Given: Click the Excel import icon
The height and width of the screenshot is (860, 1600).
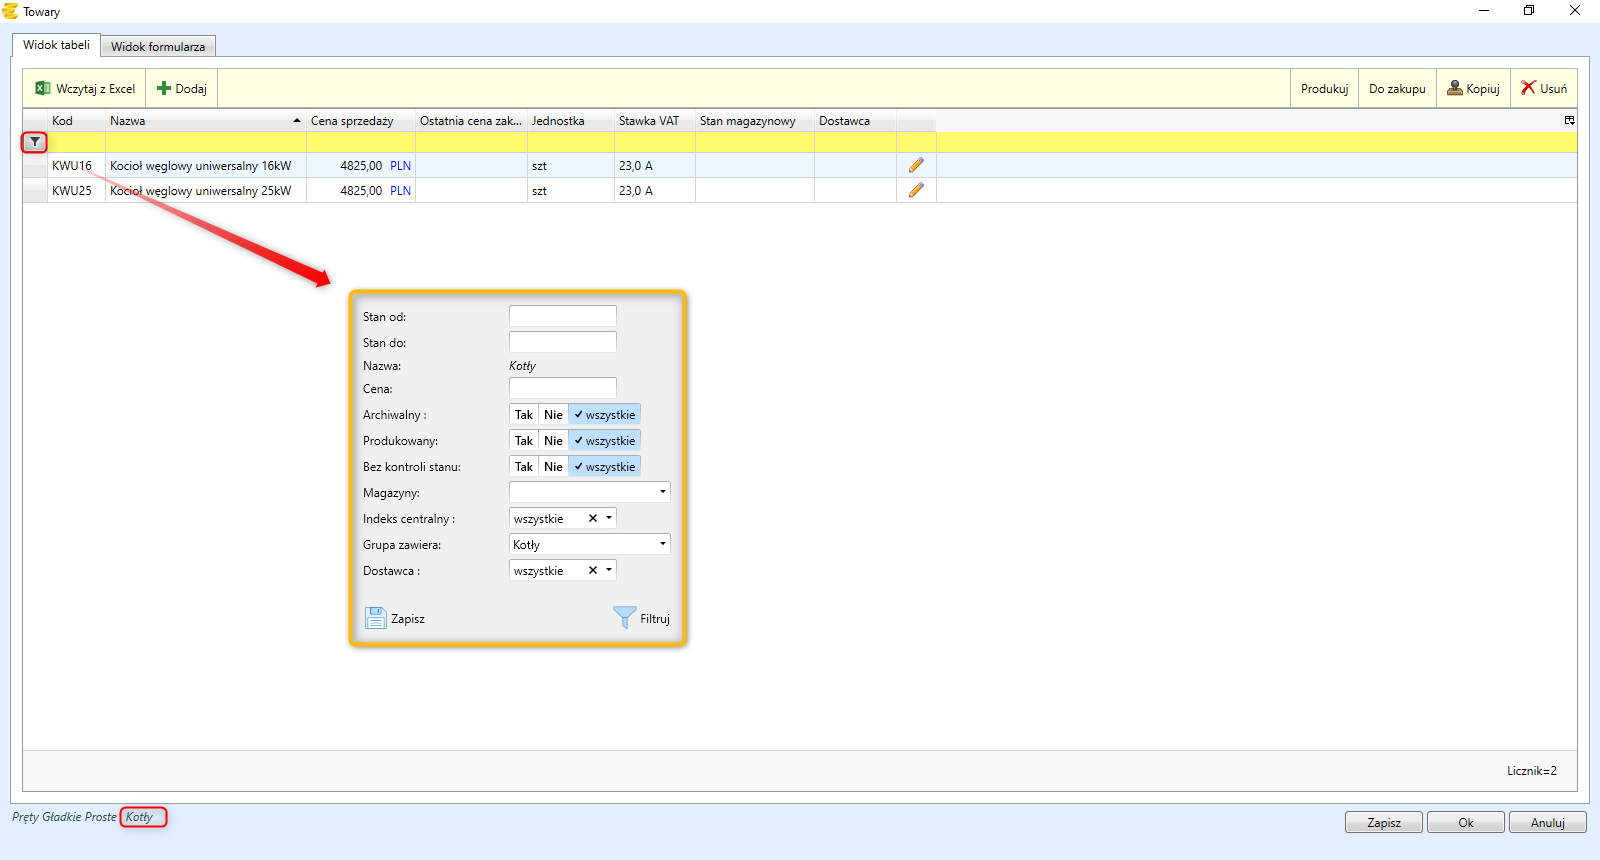Looking at the screenshot, I should point(43,88).
